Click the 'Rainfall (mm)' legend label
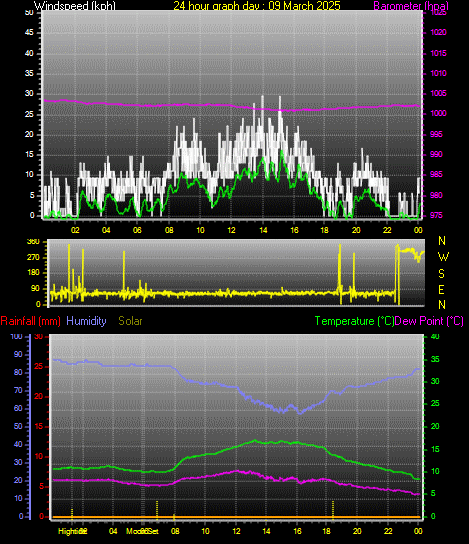The height and width of the screenshot is (544, 469). tap(31, 321)
